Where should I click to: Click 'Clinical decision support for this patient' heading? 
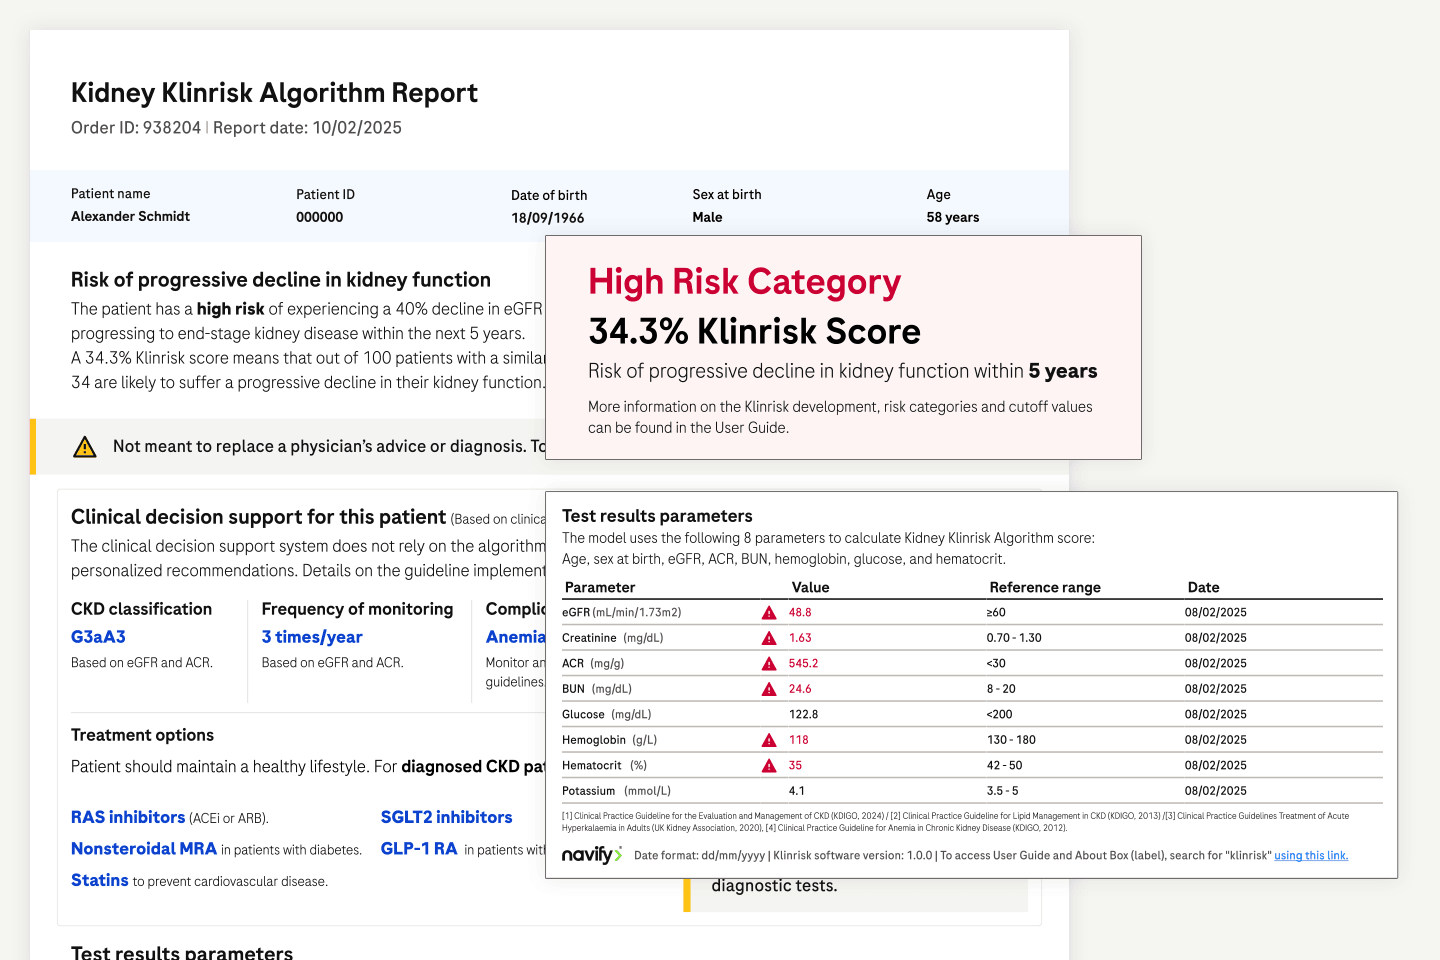(258, 517)
